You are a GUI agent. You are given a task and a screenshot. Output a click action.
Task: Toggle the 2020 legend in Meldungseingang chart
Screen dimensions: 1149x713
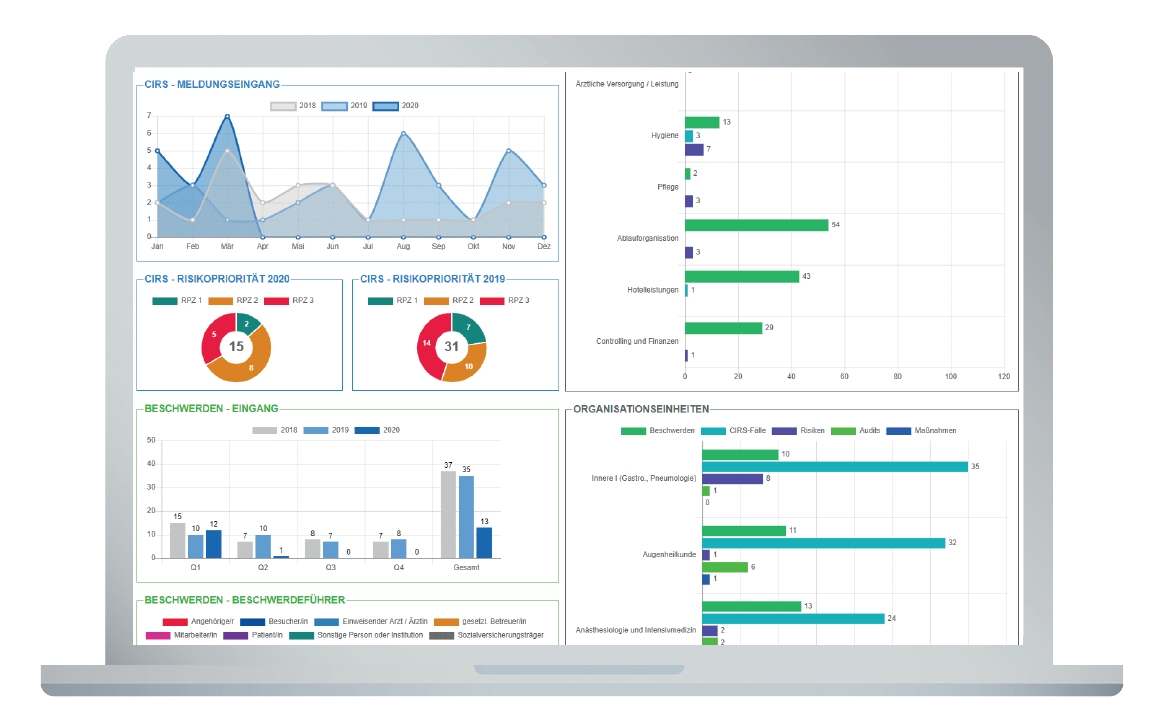[x=396, y=106]
